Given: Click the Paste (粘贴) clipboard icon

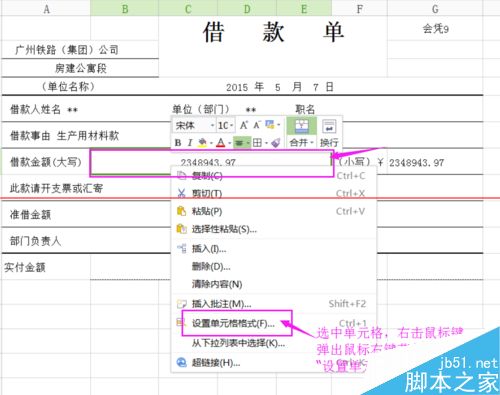Looking at the screenshot, I should [181, 211].
